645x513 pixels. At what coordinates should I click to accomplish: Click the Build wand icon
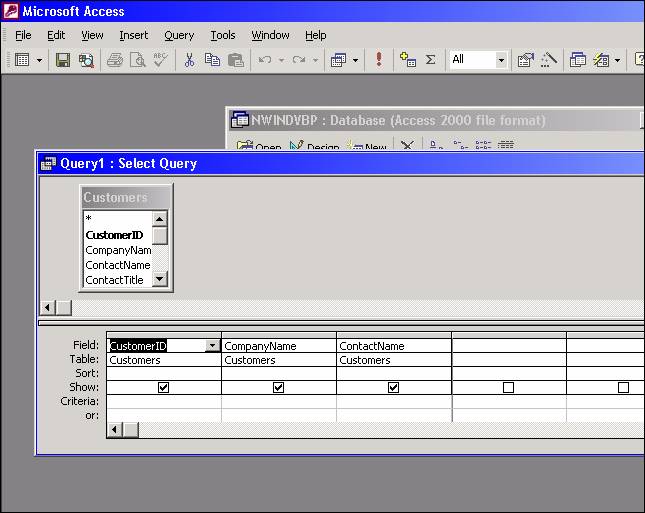[x=548, y=60]
